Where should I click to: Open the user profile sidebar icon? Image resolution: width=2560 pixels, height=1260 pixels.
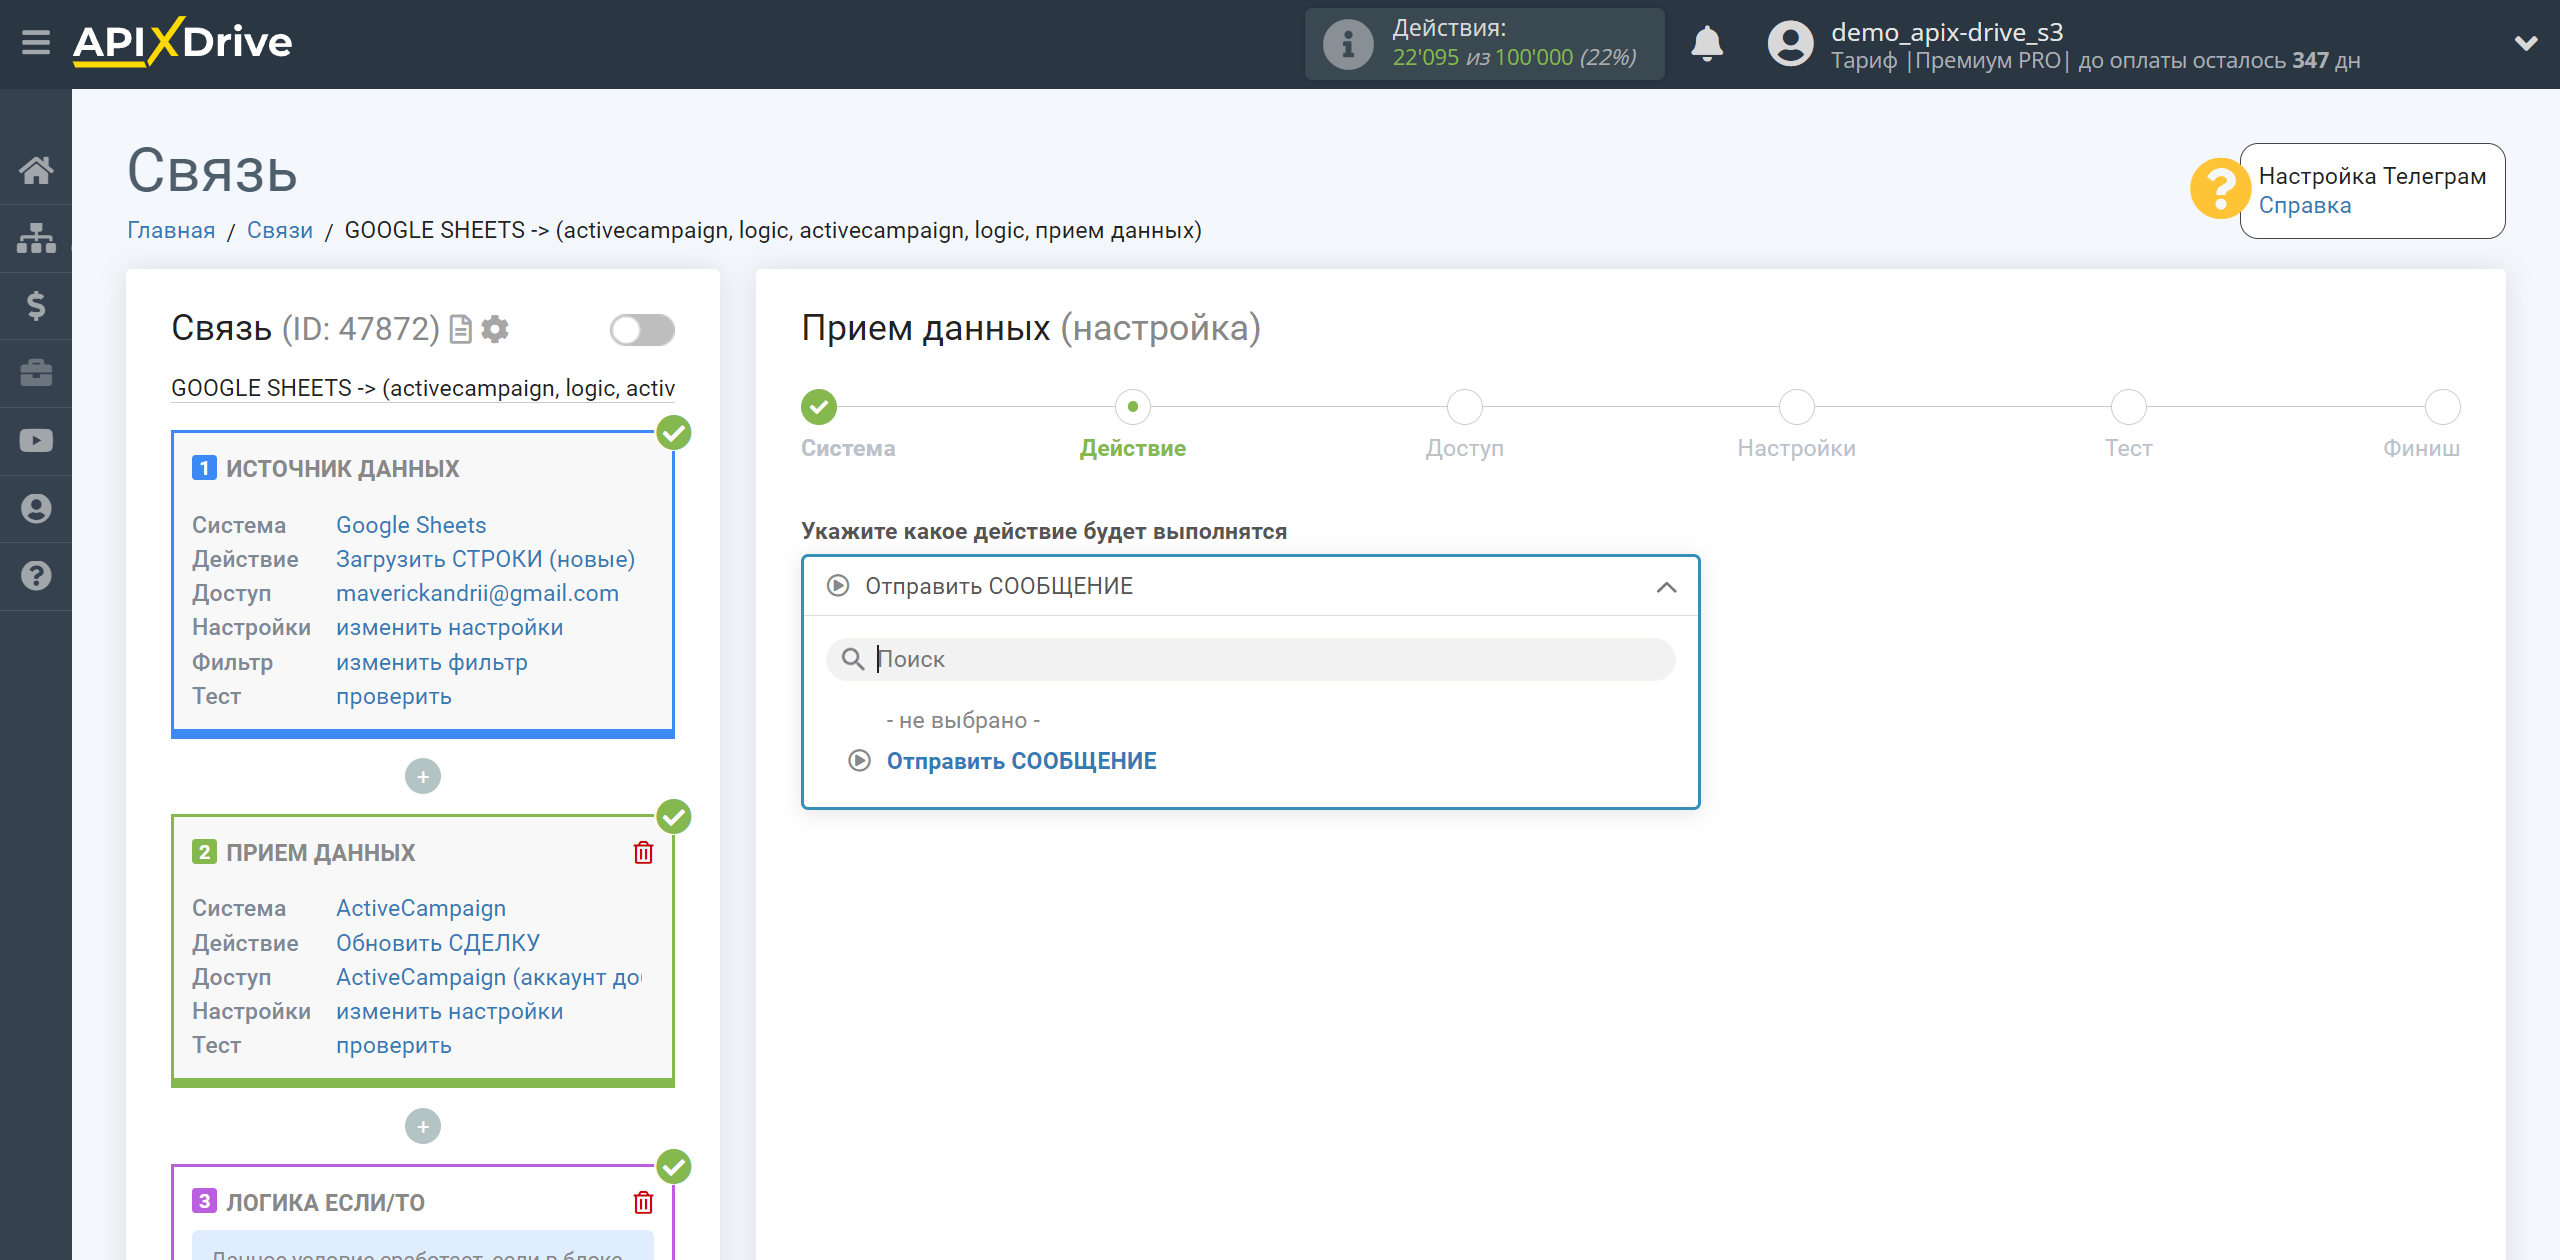point(36,508)
